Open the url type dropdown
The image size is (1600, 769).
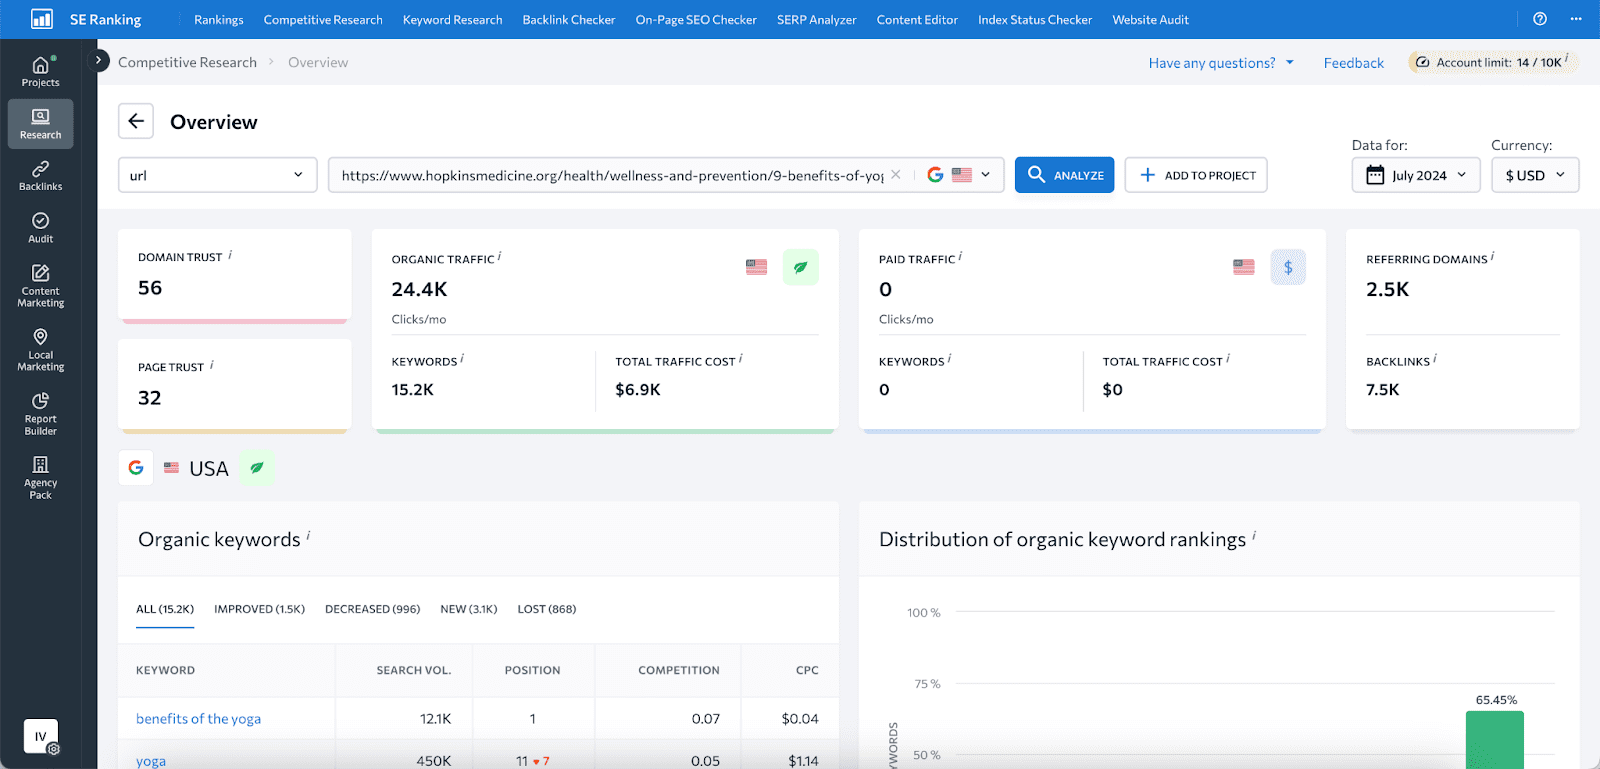(217, 175)
